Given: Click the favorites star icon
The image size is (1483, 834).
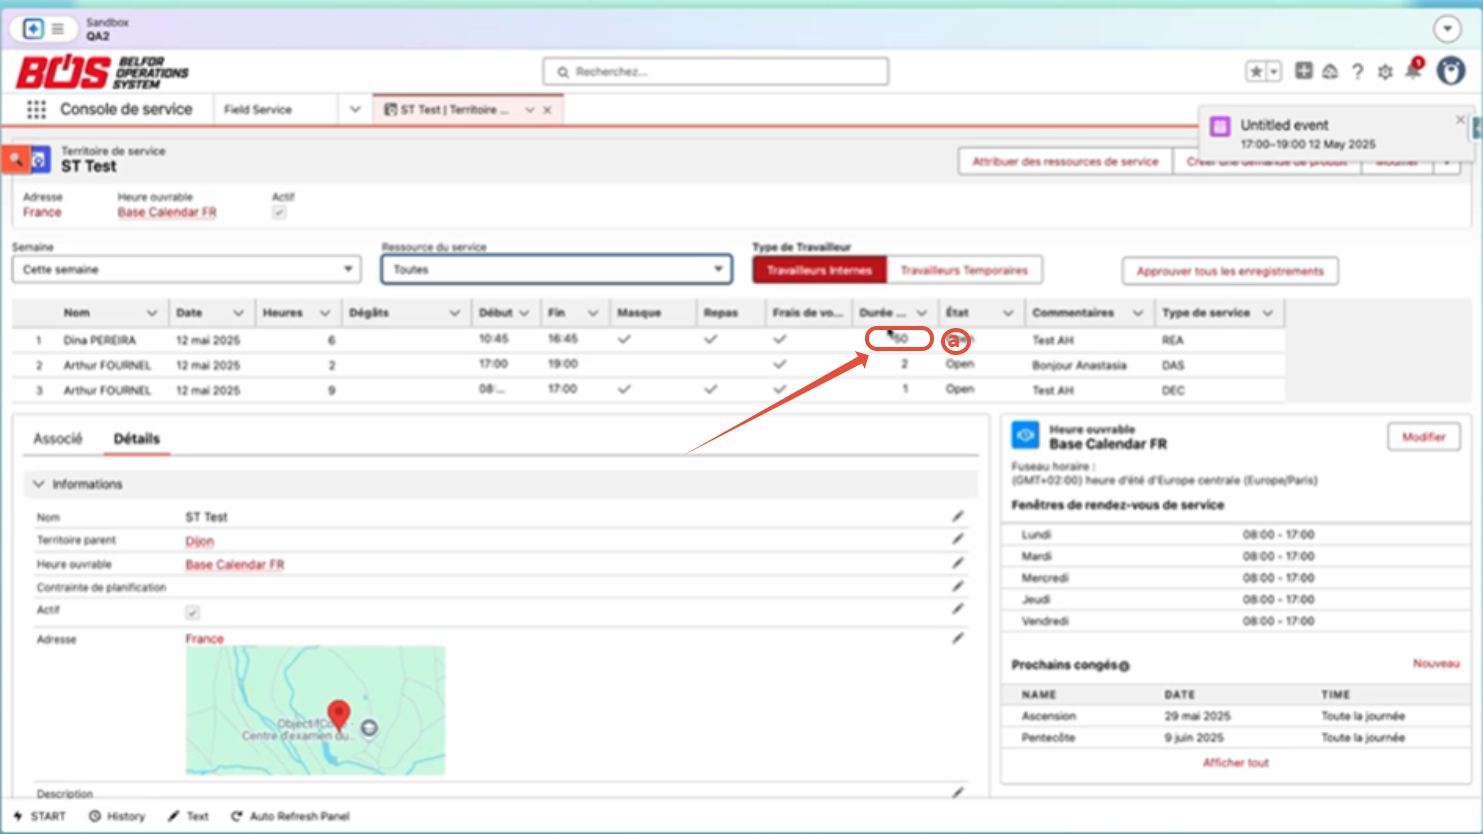Looking at the screenshot, I should 1256,71.
